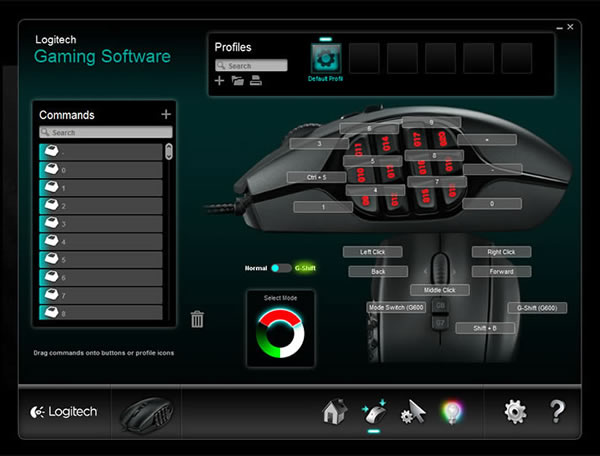Click the '5' assignment label on mouse
The width and height of the screenshot is (600, 456).
[x=372, y=161]
